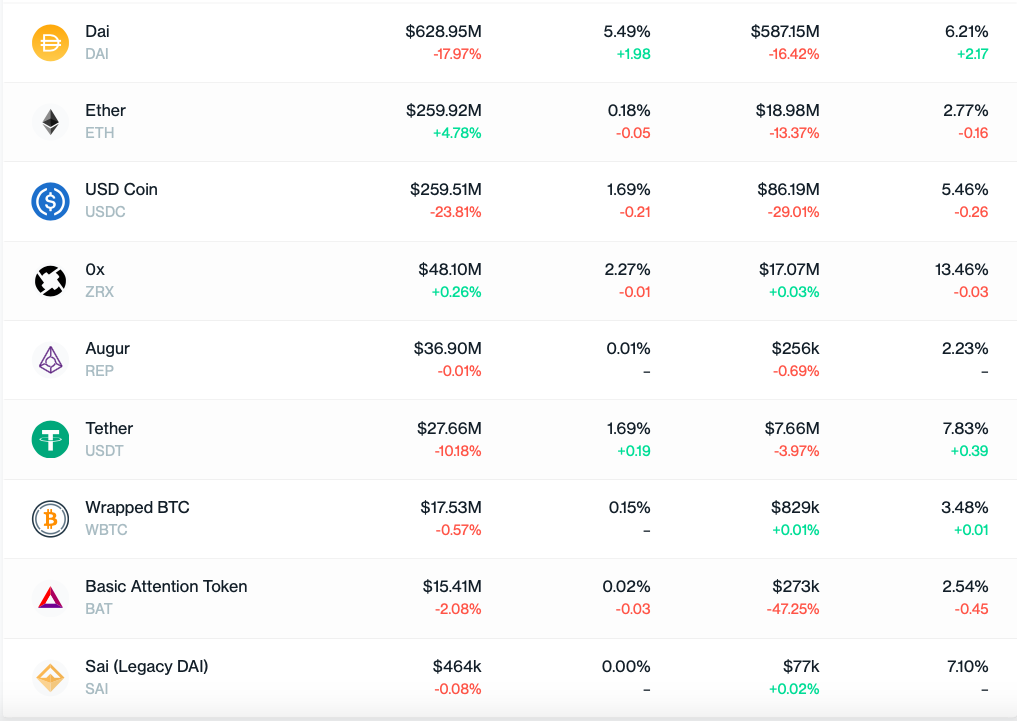Click USD Coin's $86.19M amount

(788, 189)
